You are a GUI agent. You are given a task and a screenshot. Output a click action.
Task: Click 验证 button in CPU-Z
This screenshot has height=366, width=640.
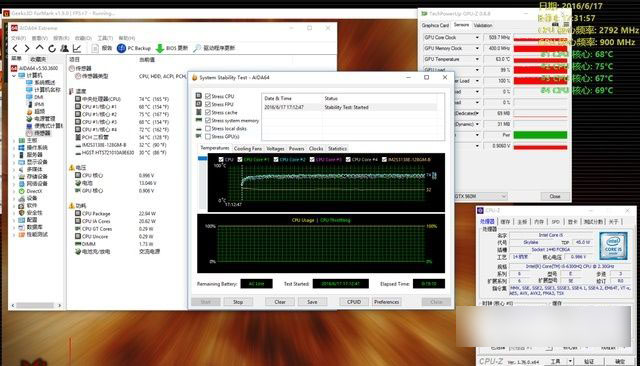click(x=589, y=362)
